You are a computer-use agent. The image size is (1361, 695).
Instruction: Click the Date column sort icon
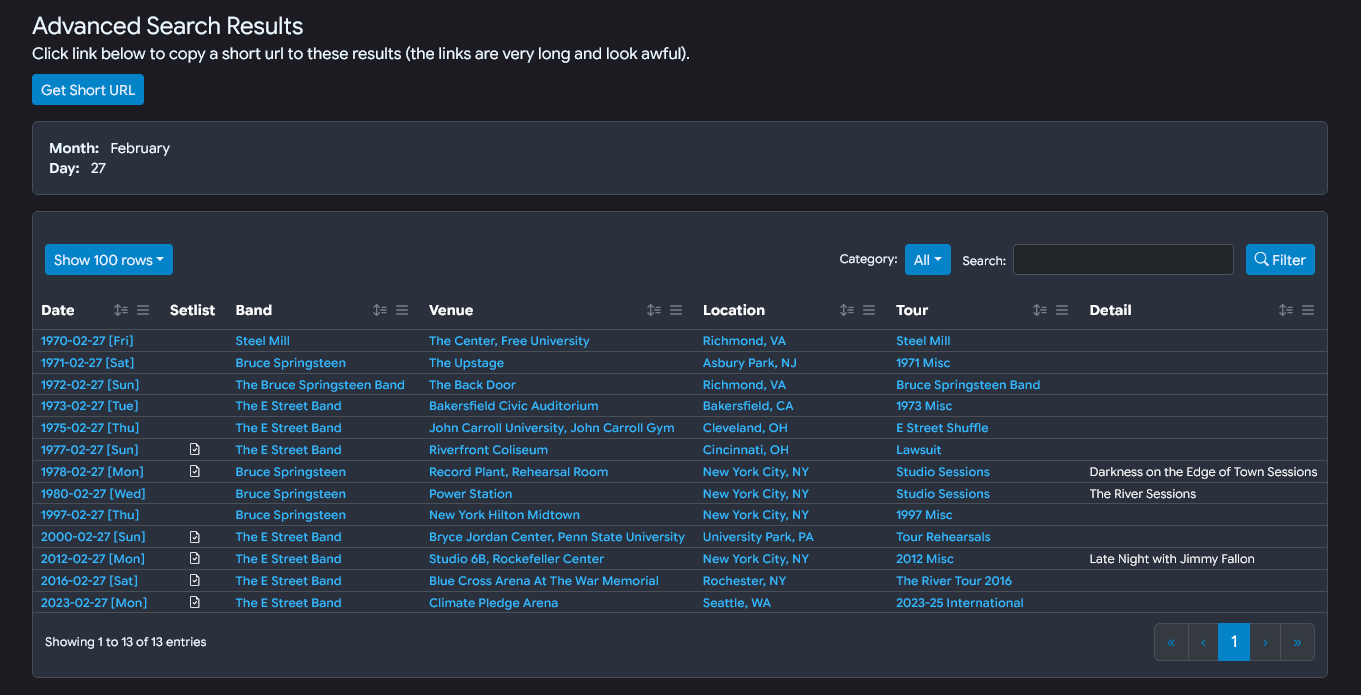[x=121, y=310]
